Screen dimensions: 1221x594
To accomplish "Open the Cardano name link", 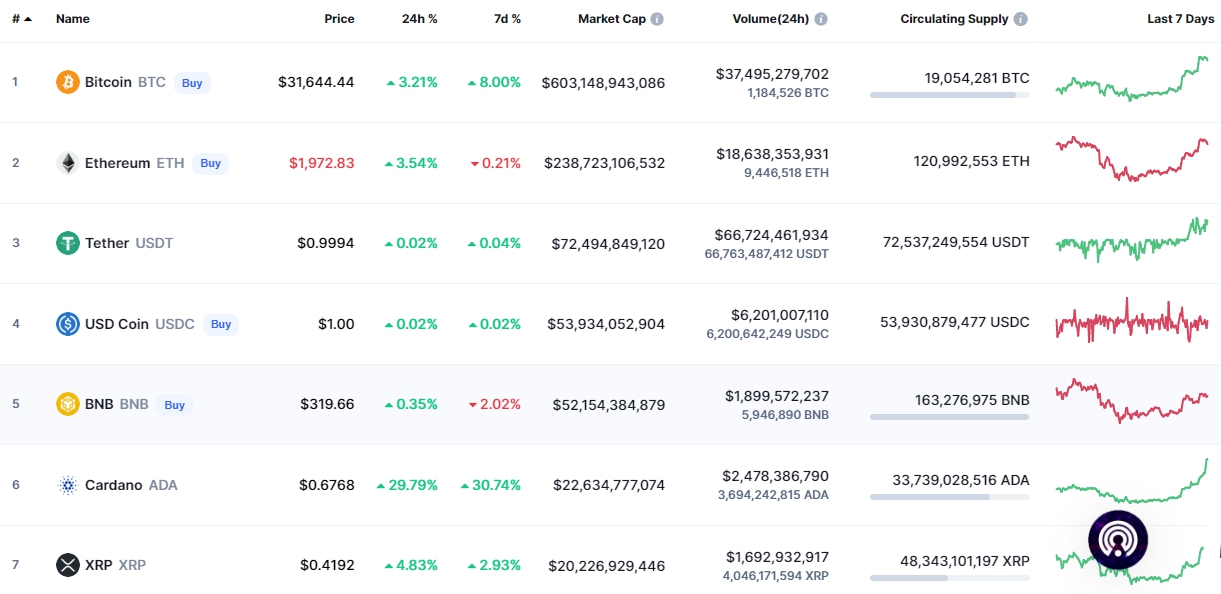I will [x=113, y=485].
